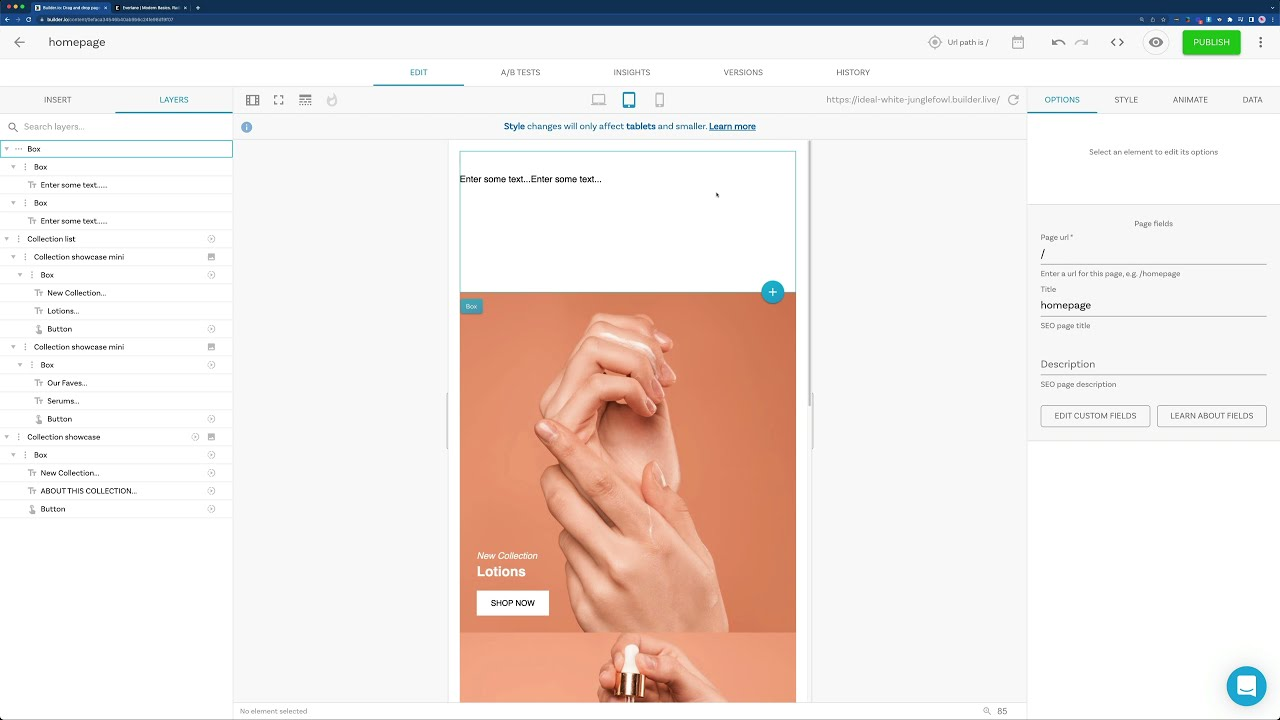Click the rows outline icon in the canvas toolbar

click(x=305, y=100)
